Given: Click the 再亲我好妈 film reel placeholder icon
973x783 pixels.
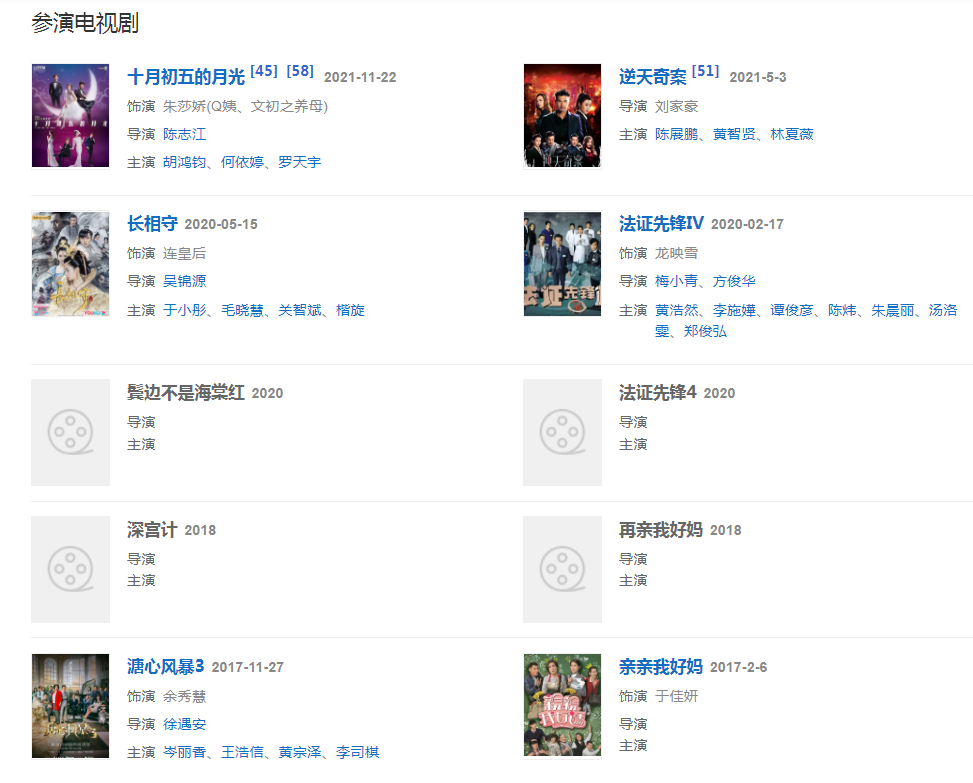Looking at the screenshot, I should [x=562, y=569].
